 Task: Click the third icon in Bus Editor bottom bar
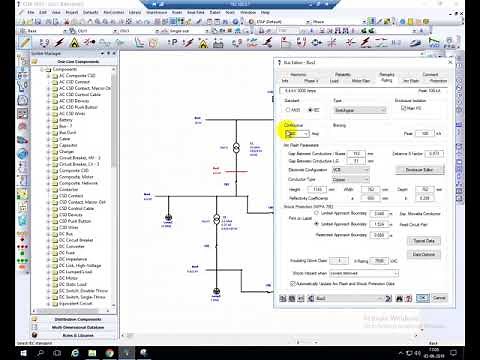[x=301, y=298]
